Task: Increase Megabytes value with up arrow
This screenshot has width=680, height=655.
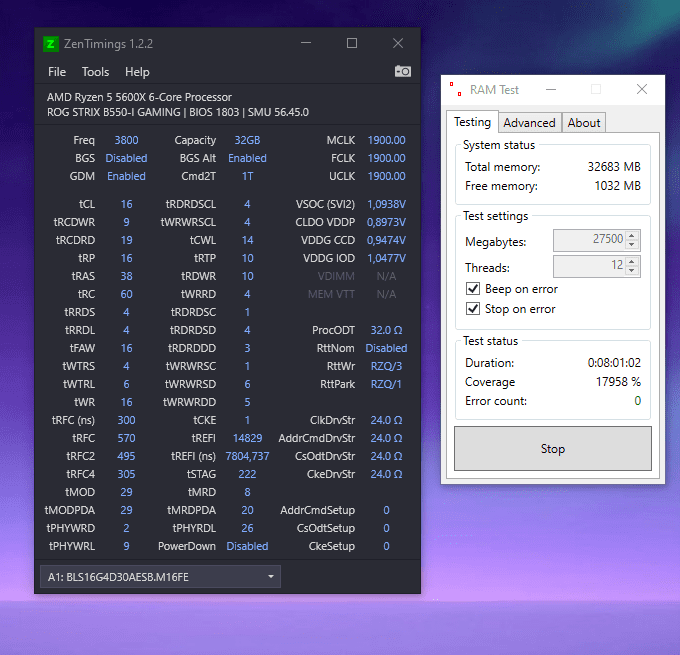Action: (632, 236)
